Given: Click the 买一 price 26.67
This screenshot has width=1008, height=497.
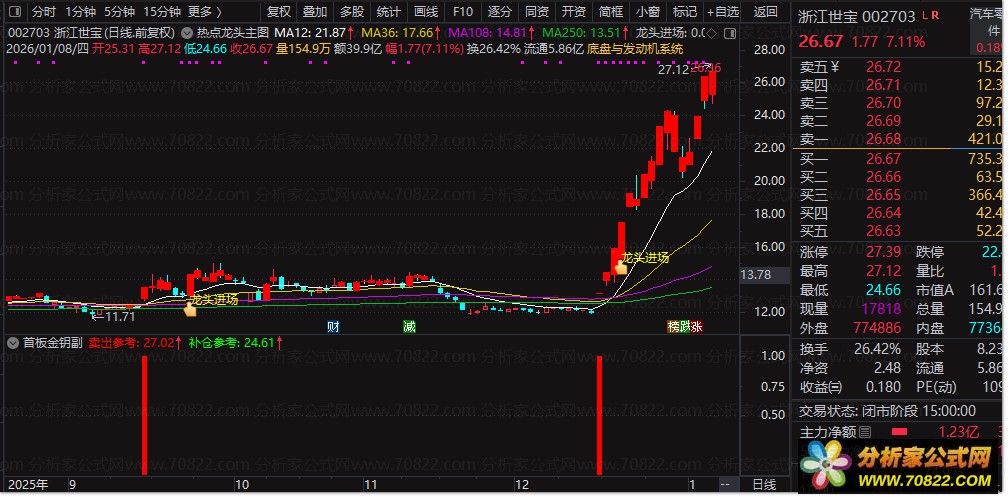Looking at the screenshot, I should (883, 158).
